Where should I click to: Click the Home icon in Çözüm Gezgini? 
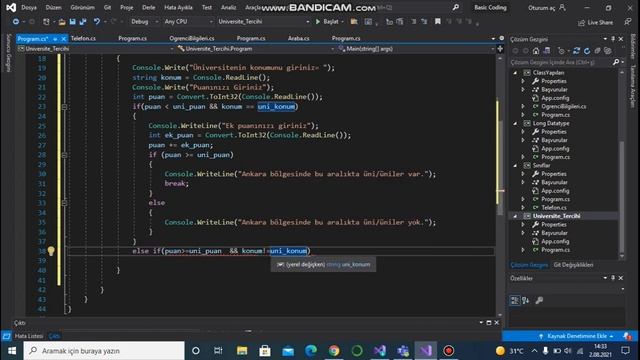pos(536,51)
